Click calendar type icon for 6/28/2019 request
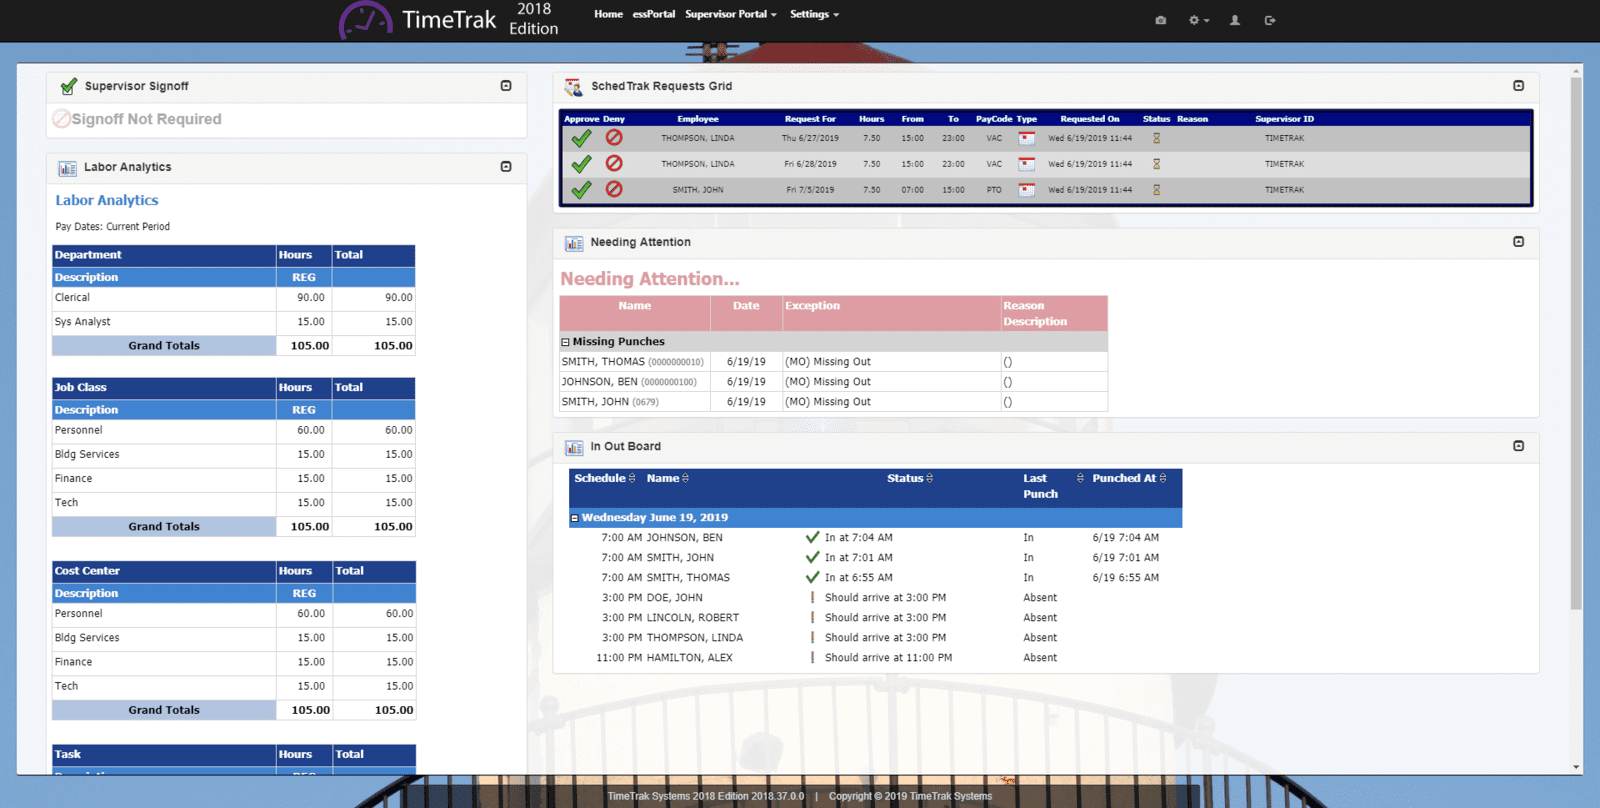1600x808 pixels. coord(1026,164)
